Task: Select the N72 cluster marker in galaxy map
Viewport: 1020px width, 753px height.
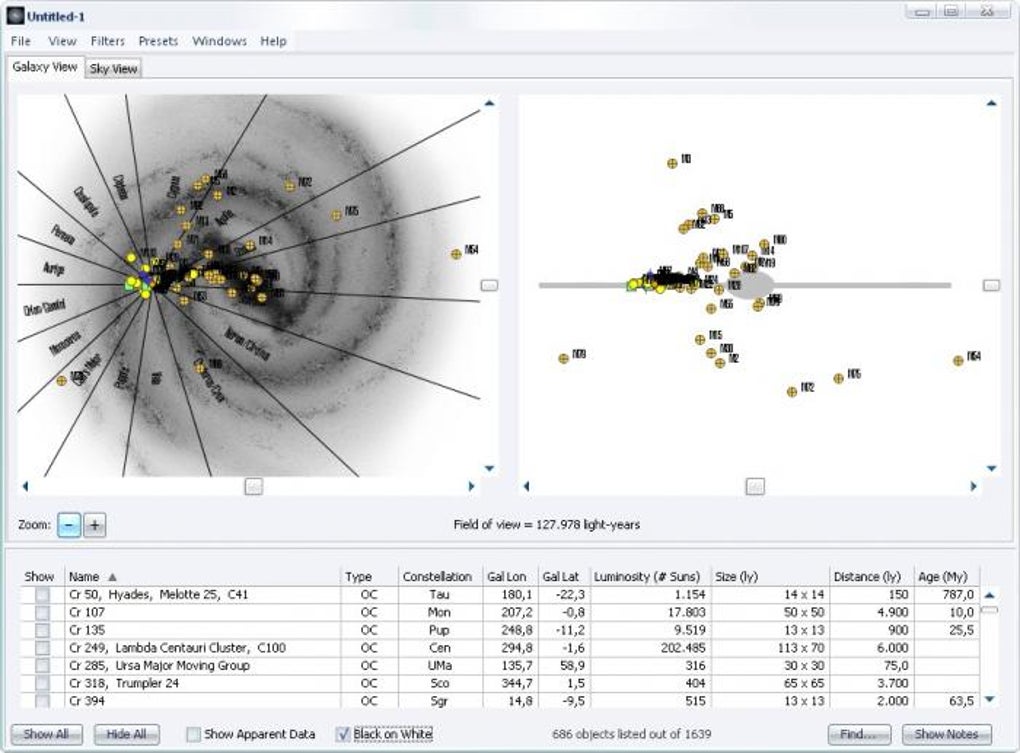Action: pos(289,186)
